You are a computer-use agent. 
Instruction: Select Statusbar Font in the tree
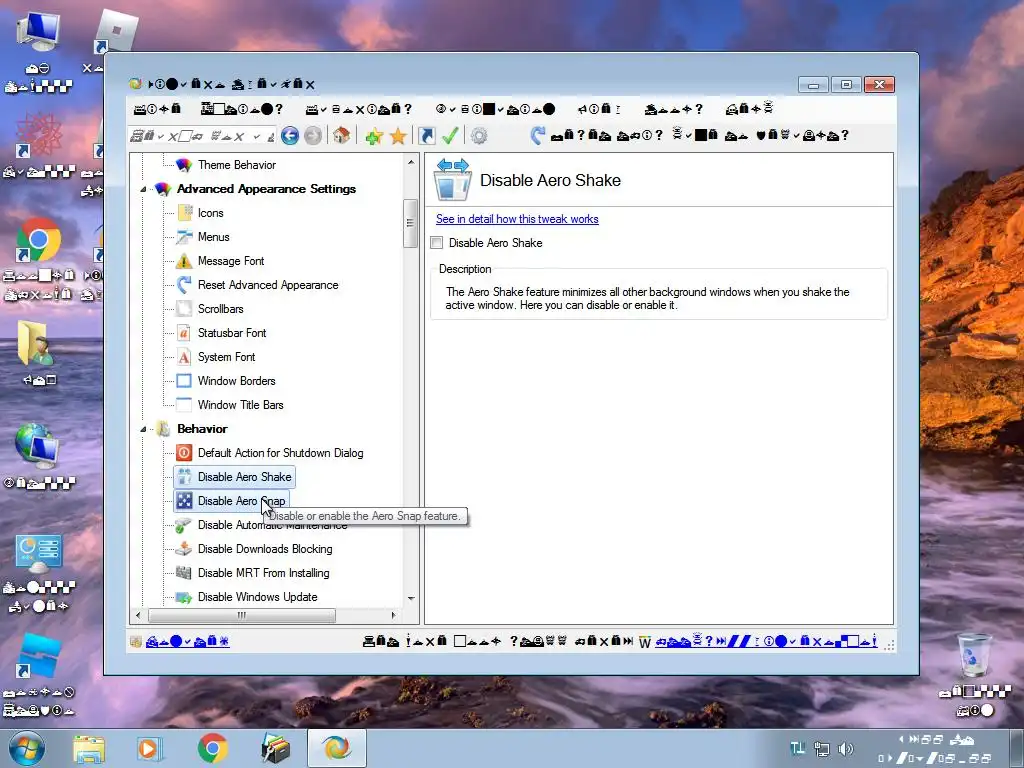point(232,333)
